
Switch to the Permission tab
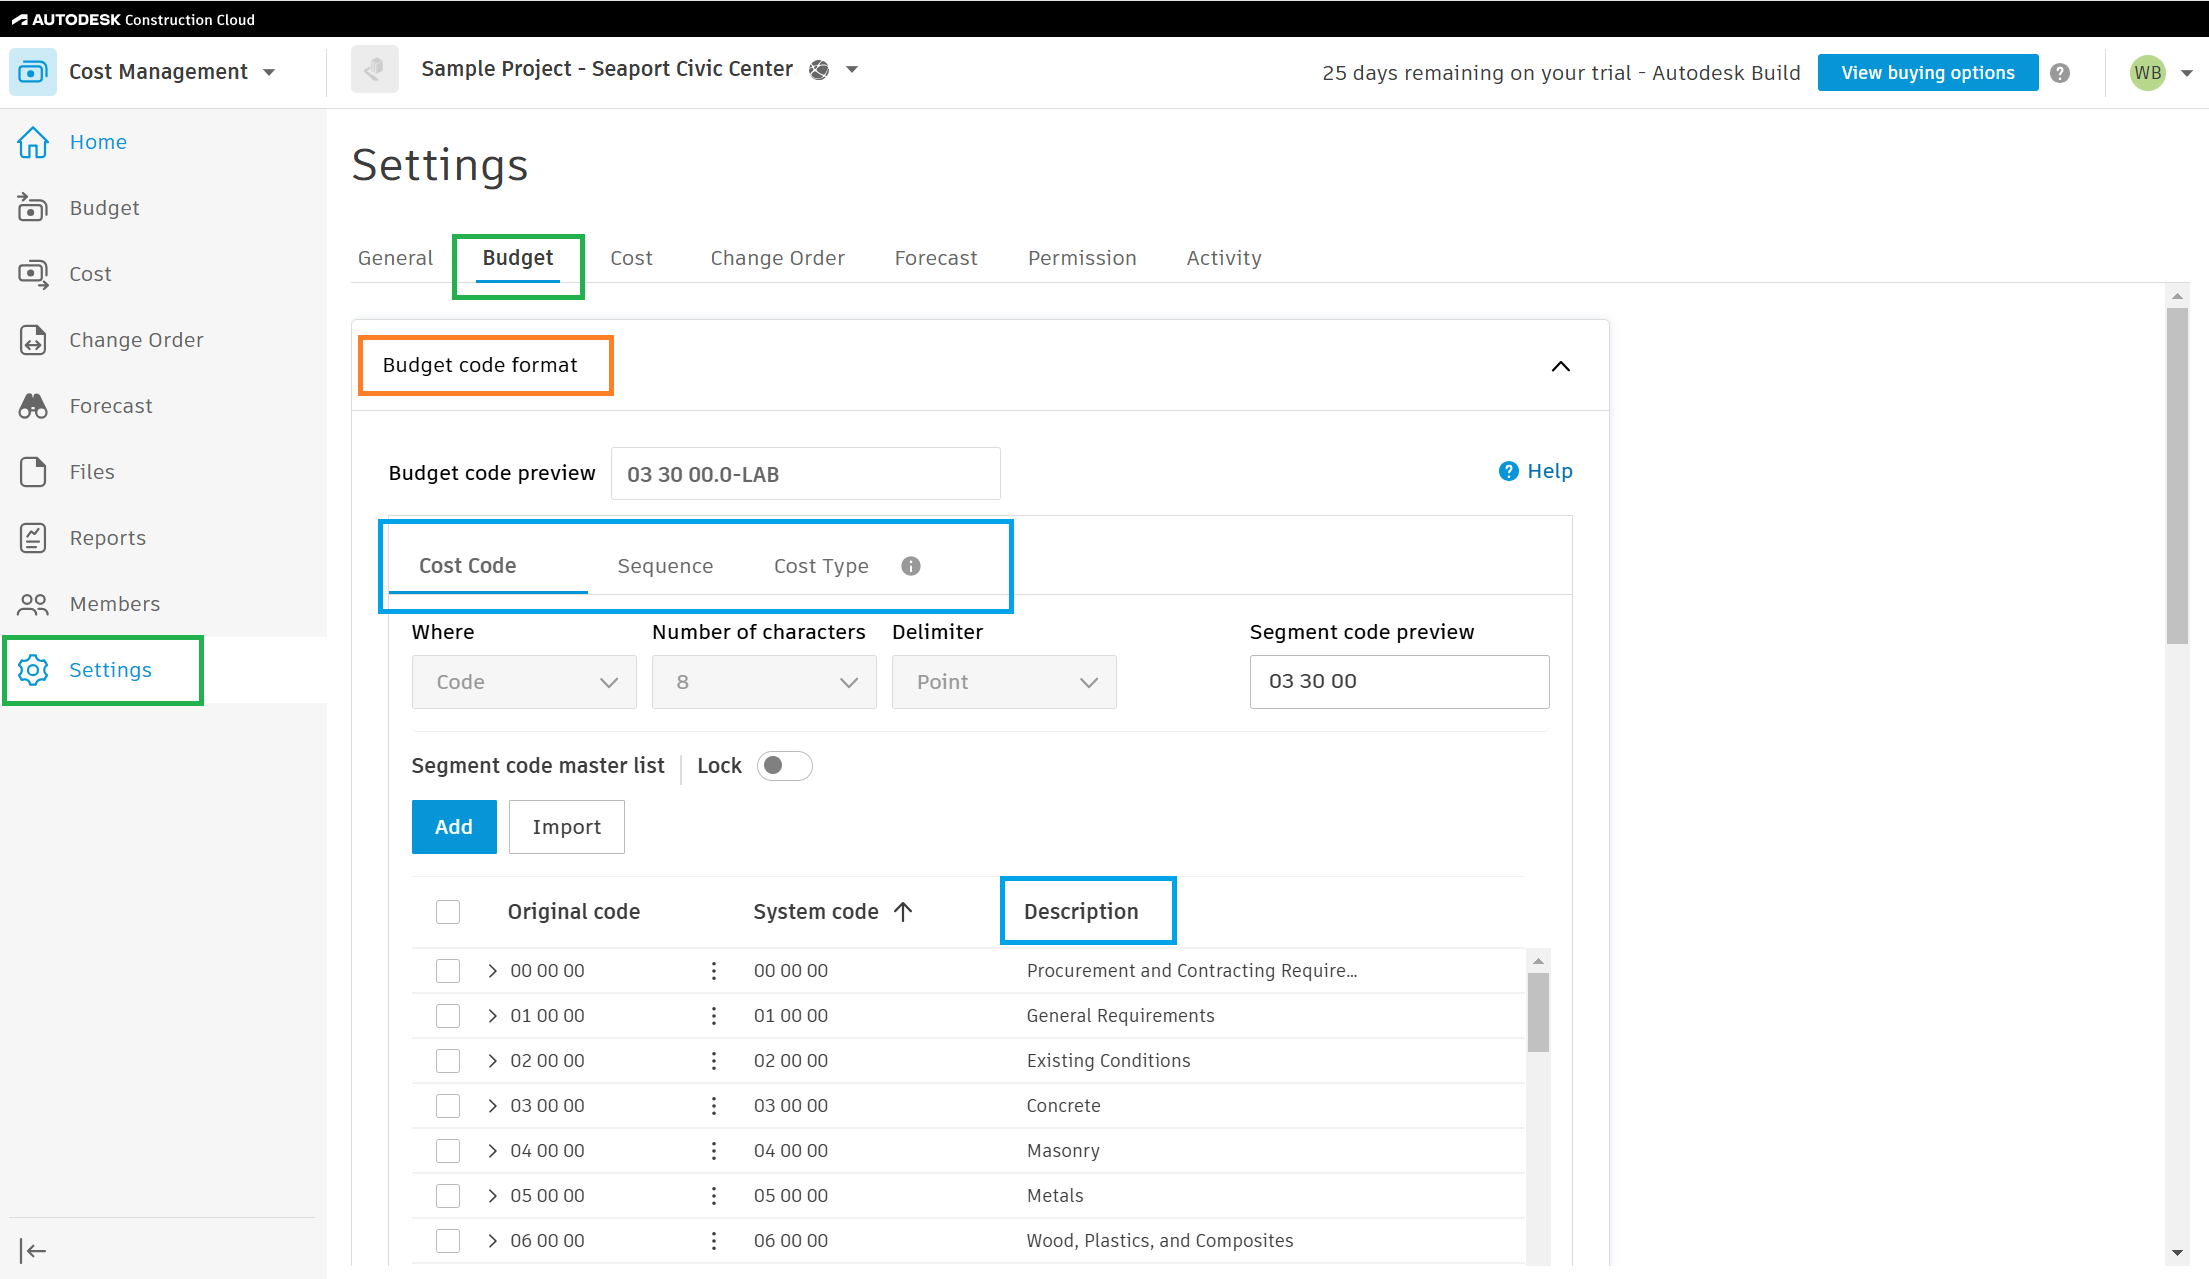tap(1082, 258)
